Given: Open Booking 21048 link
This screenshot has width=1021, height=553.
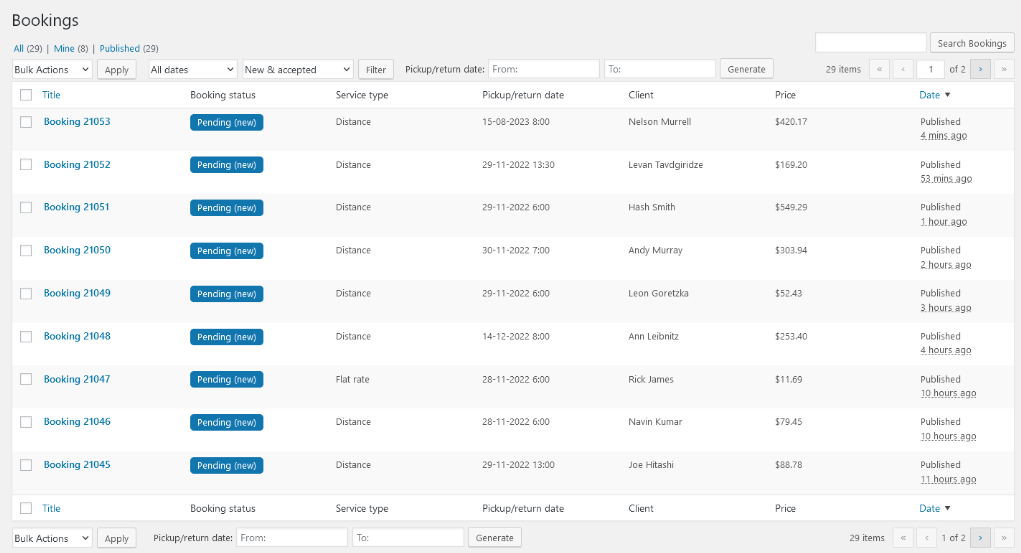Looking at the screenshot, I should (77, 335).
